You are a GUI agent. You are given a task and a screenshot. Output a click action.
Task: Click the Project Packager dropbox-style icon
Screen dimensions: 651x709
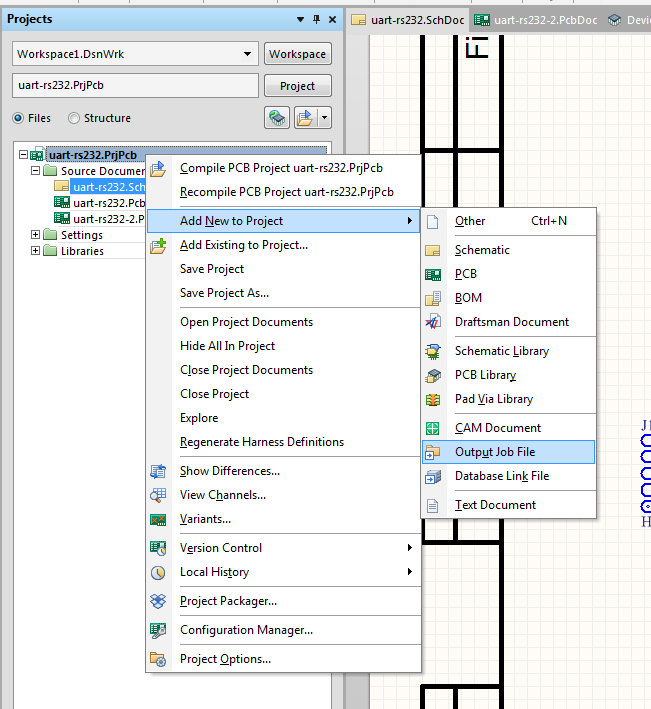158,601
